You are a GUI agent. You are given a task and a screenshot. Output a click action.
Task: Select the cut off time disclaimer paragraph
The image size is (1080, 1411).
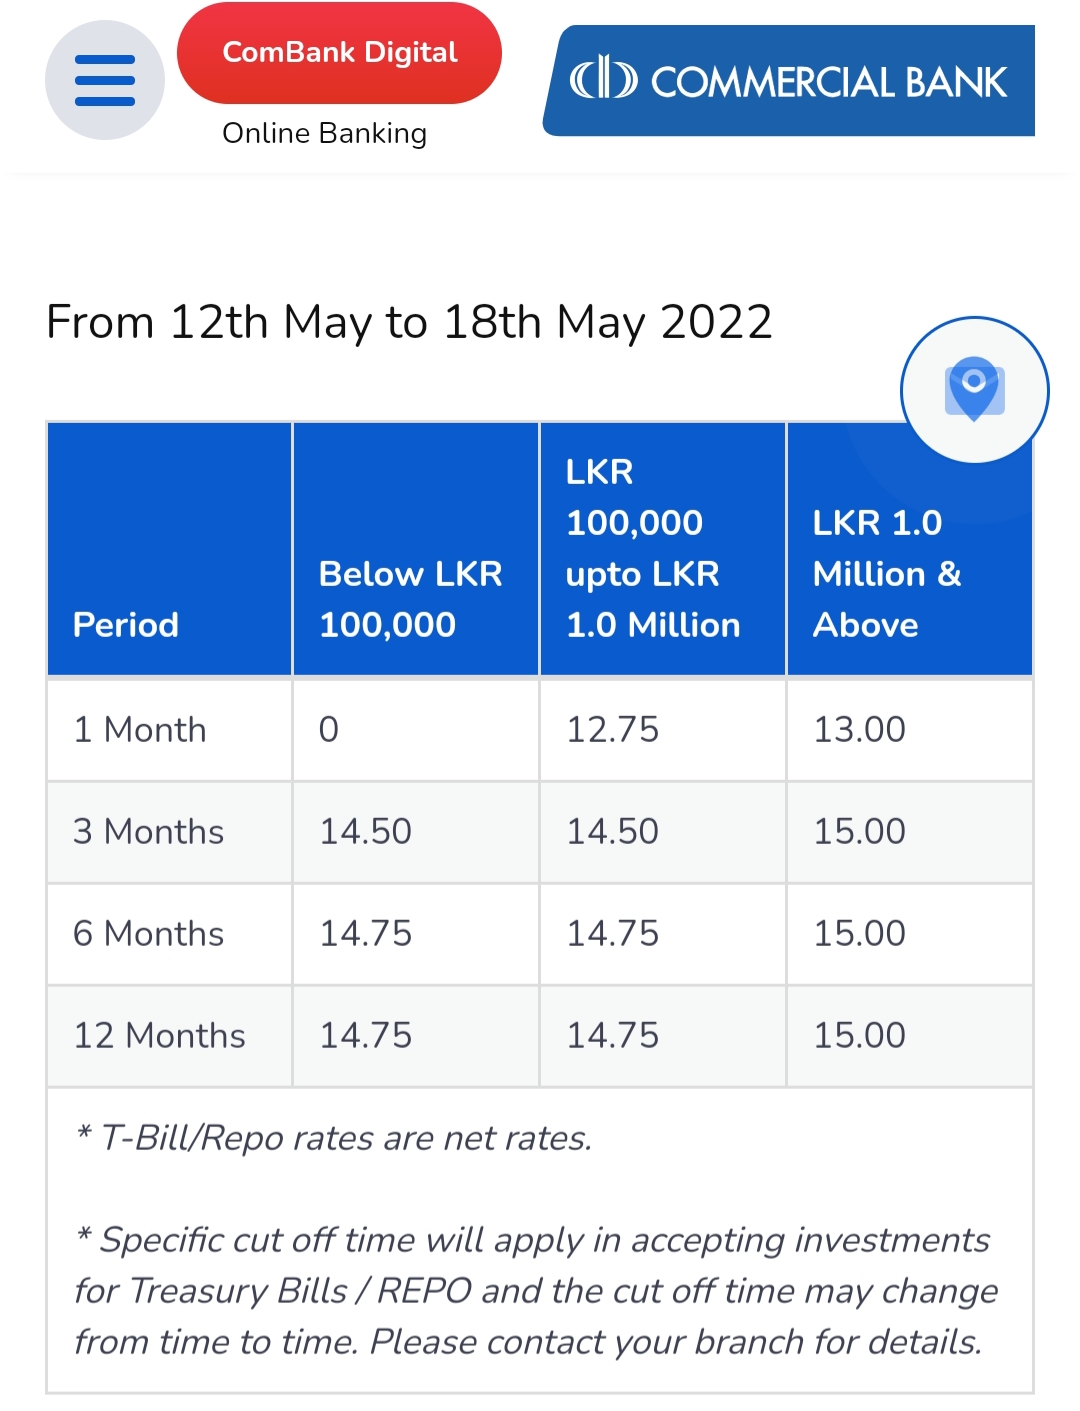(x=537, y=1291)
